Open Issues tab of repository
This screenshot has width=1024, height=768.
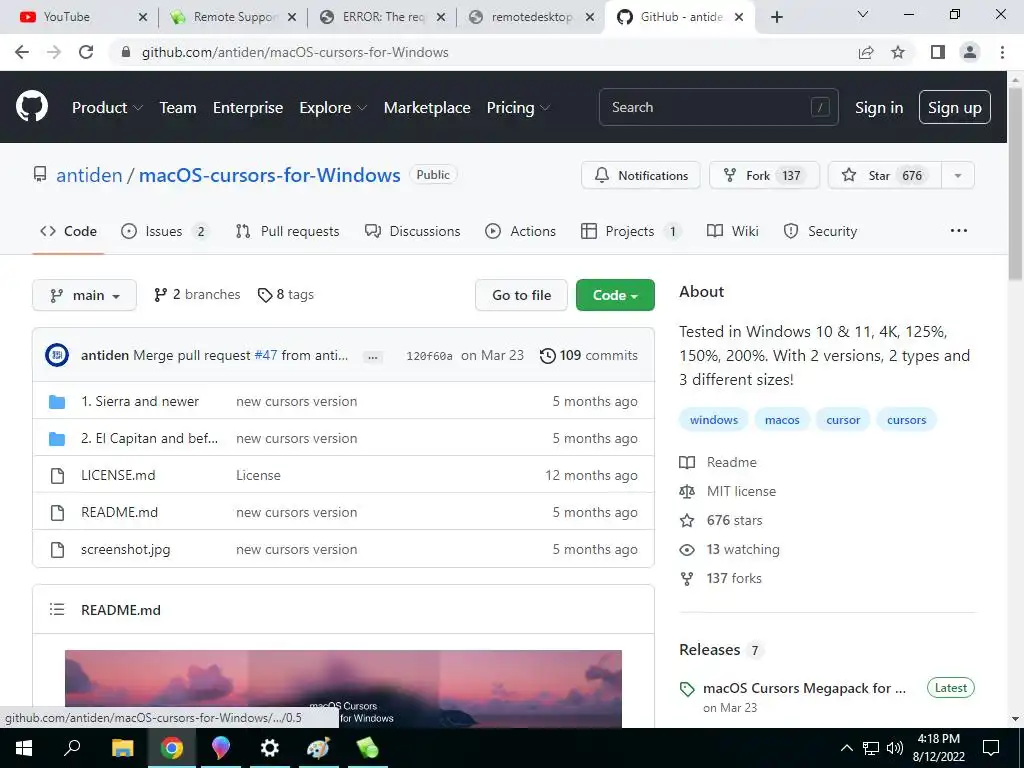[165, 231]
